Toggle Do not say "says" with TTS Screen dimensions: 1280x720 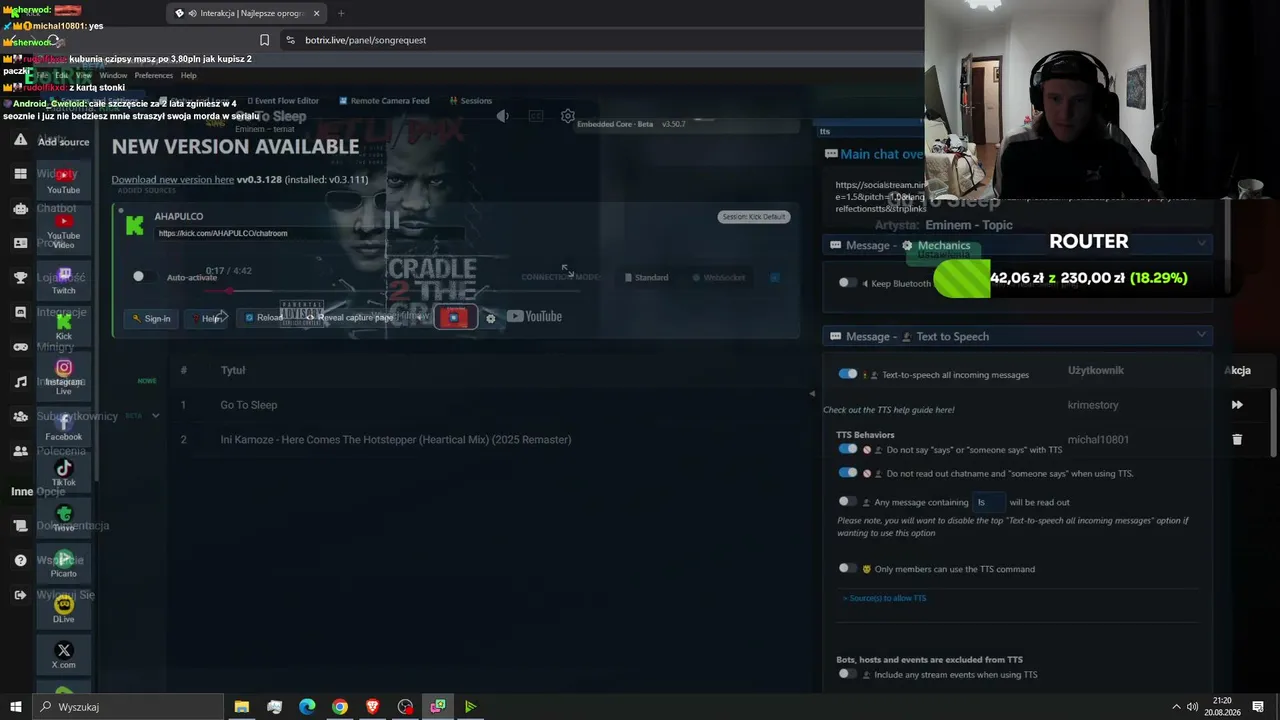848,449
